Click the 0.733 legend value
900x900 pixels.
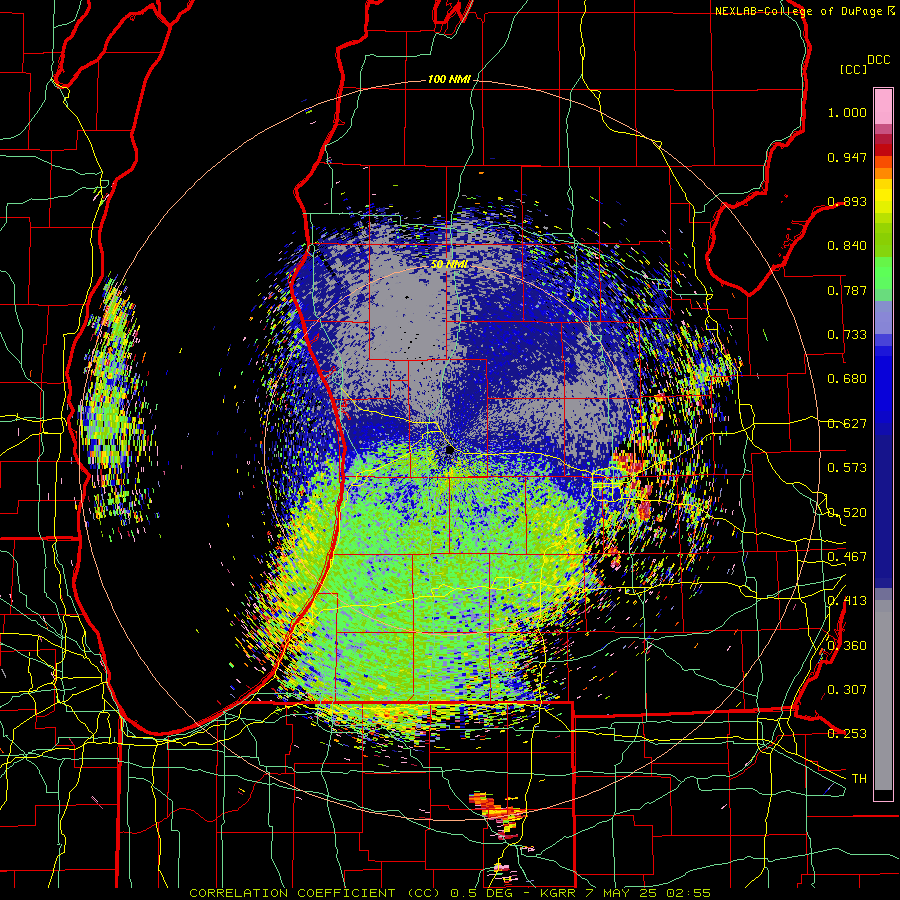(x=847, y=335)
